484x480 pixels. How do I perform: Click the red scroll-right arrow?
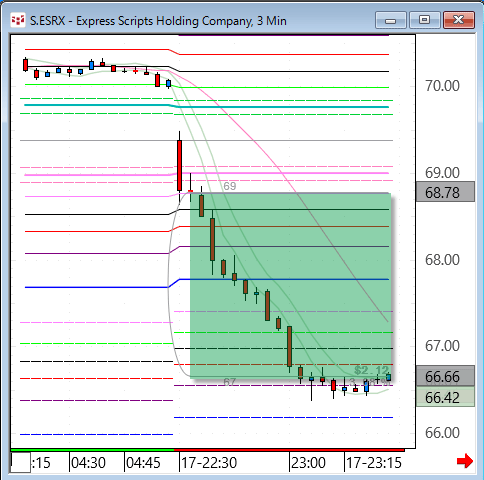pyautogui.click(x=465, y=461)
